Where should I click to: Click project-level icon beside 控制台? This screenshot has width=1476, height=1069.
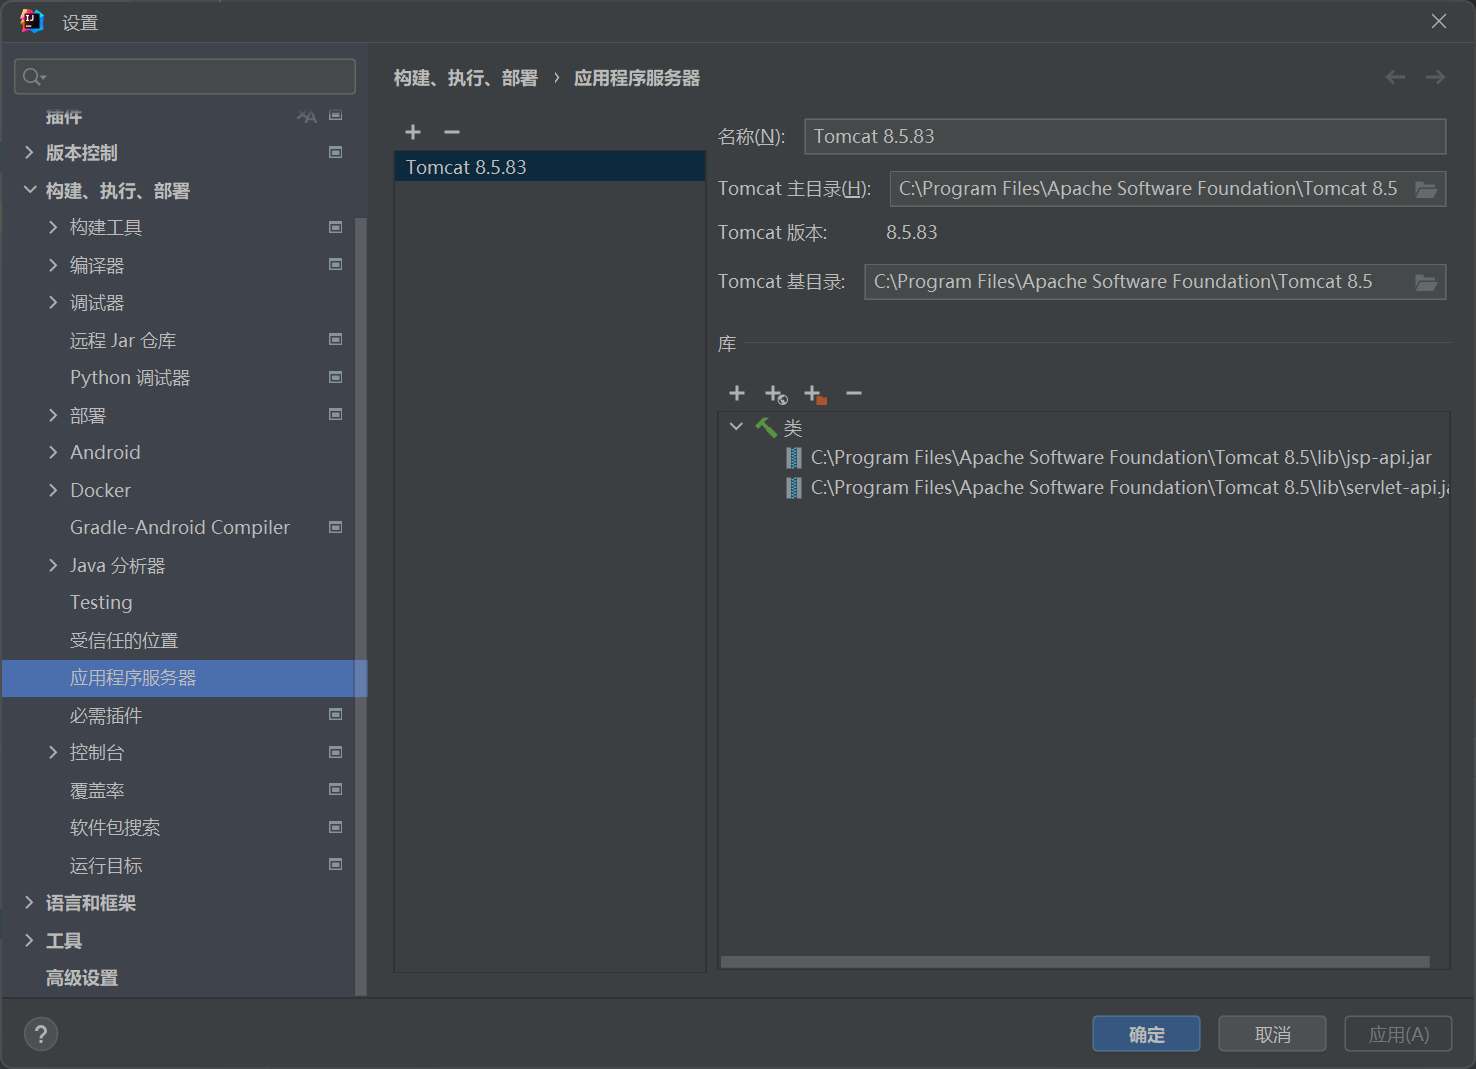[x=336, y=752]
